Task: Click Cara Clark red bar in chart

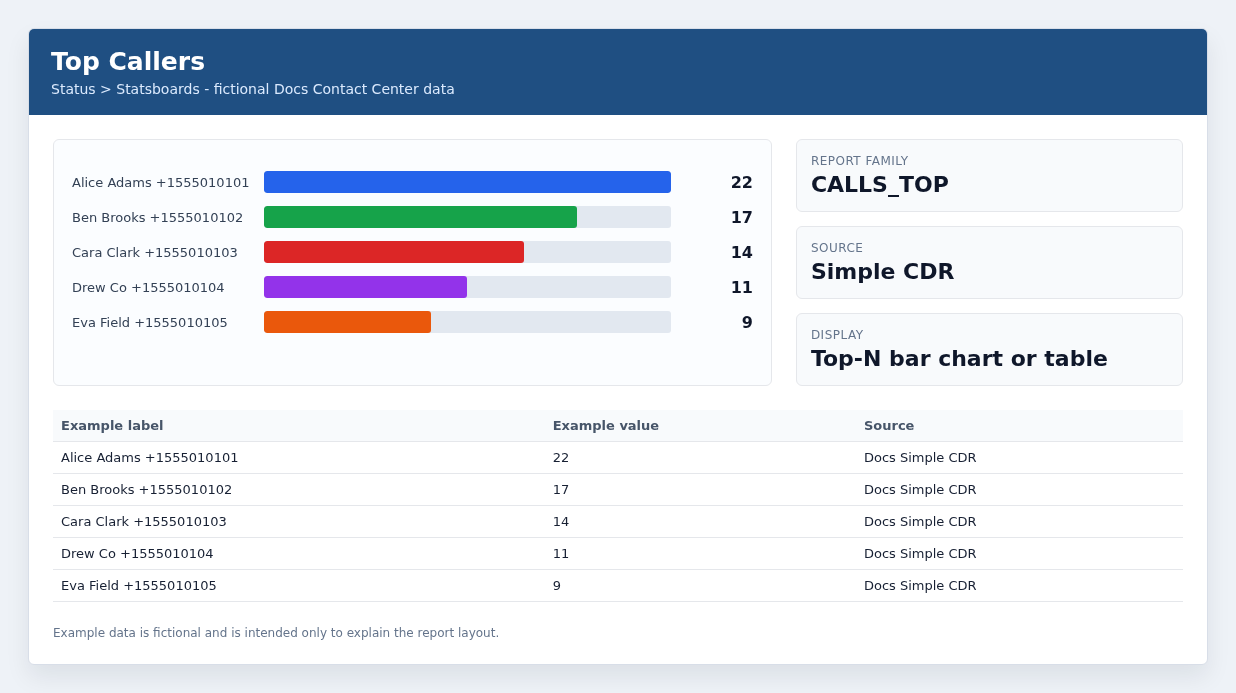Action: [394, 252]
